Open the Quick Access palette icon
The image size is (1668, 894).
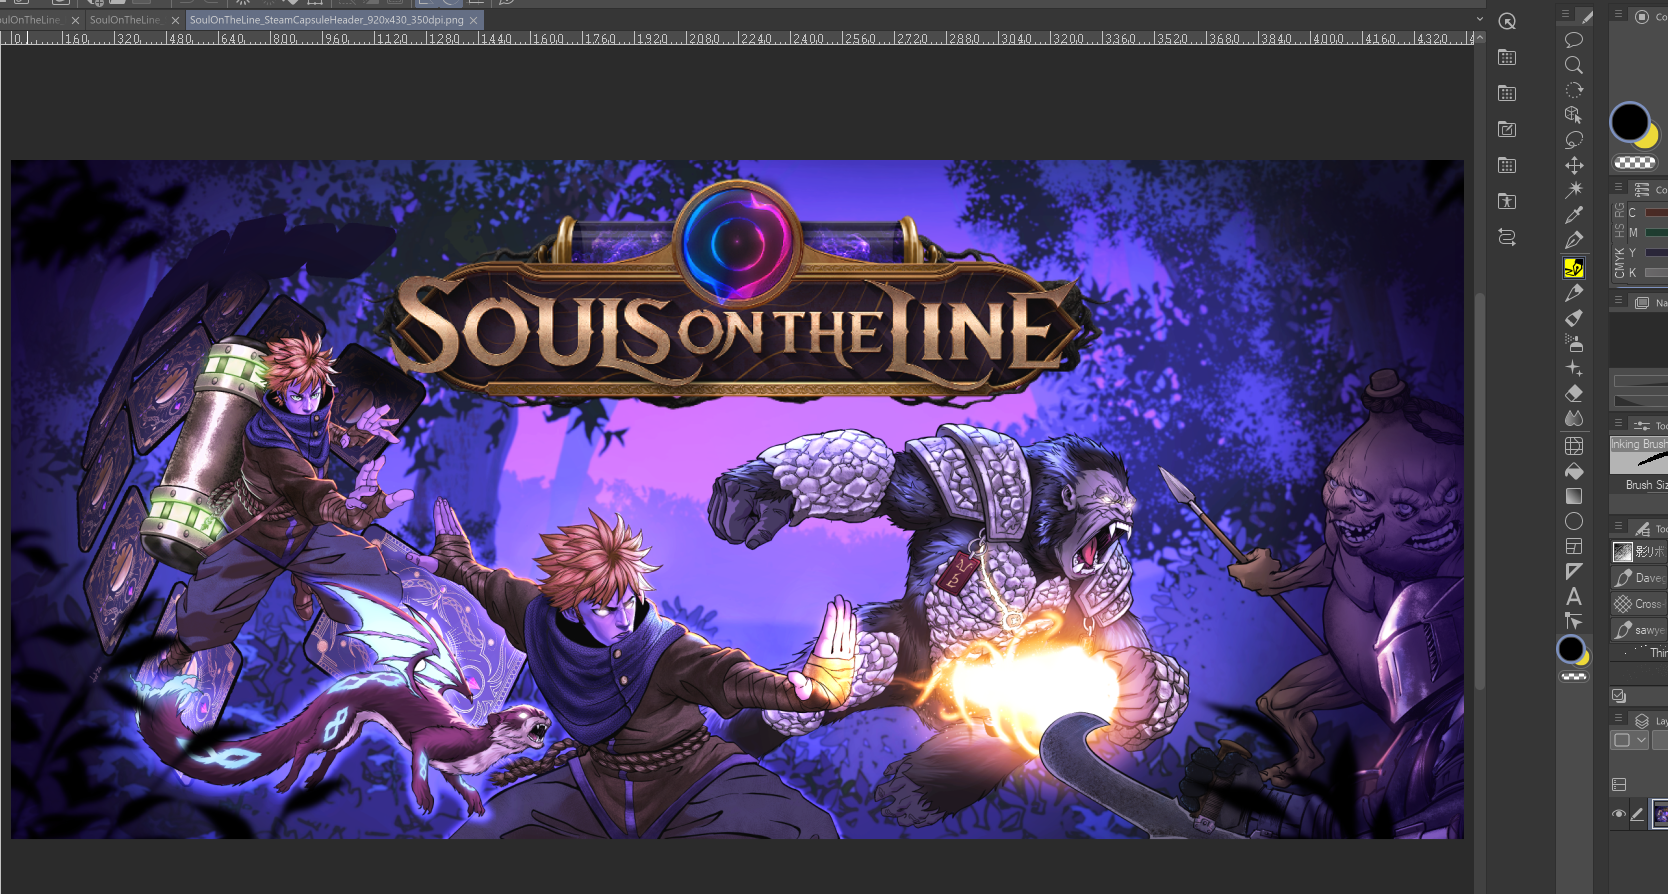click(1507, 21)
